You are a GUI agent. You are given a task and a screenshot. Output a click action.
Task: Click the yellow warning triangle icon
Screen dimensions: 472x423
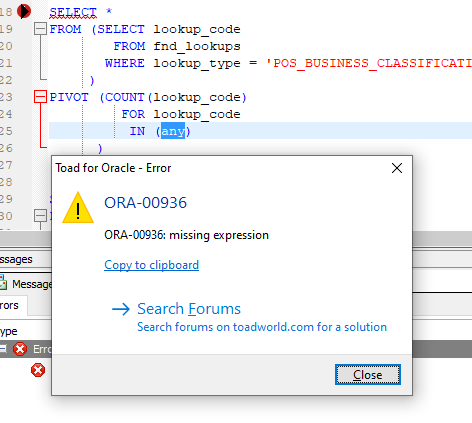point(78,208)
